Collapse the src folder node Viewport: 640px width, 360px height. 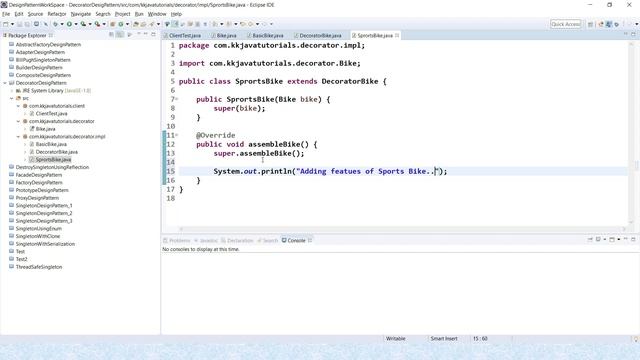(x=12, y=98)
